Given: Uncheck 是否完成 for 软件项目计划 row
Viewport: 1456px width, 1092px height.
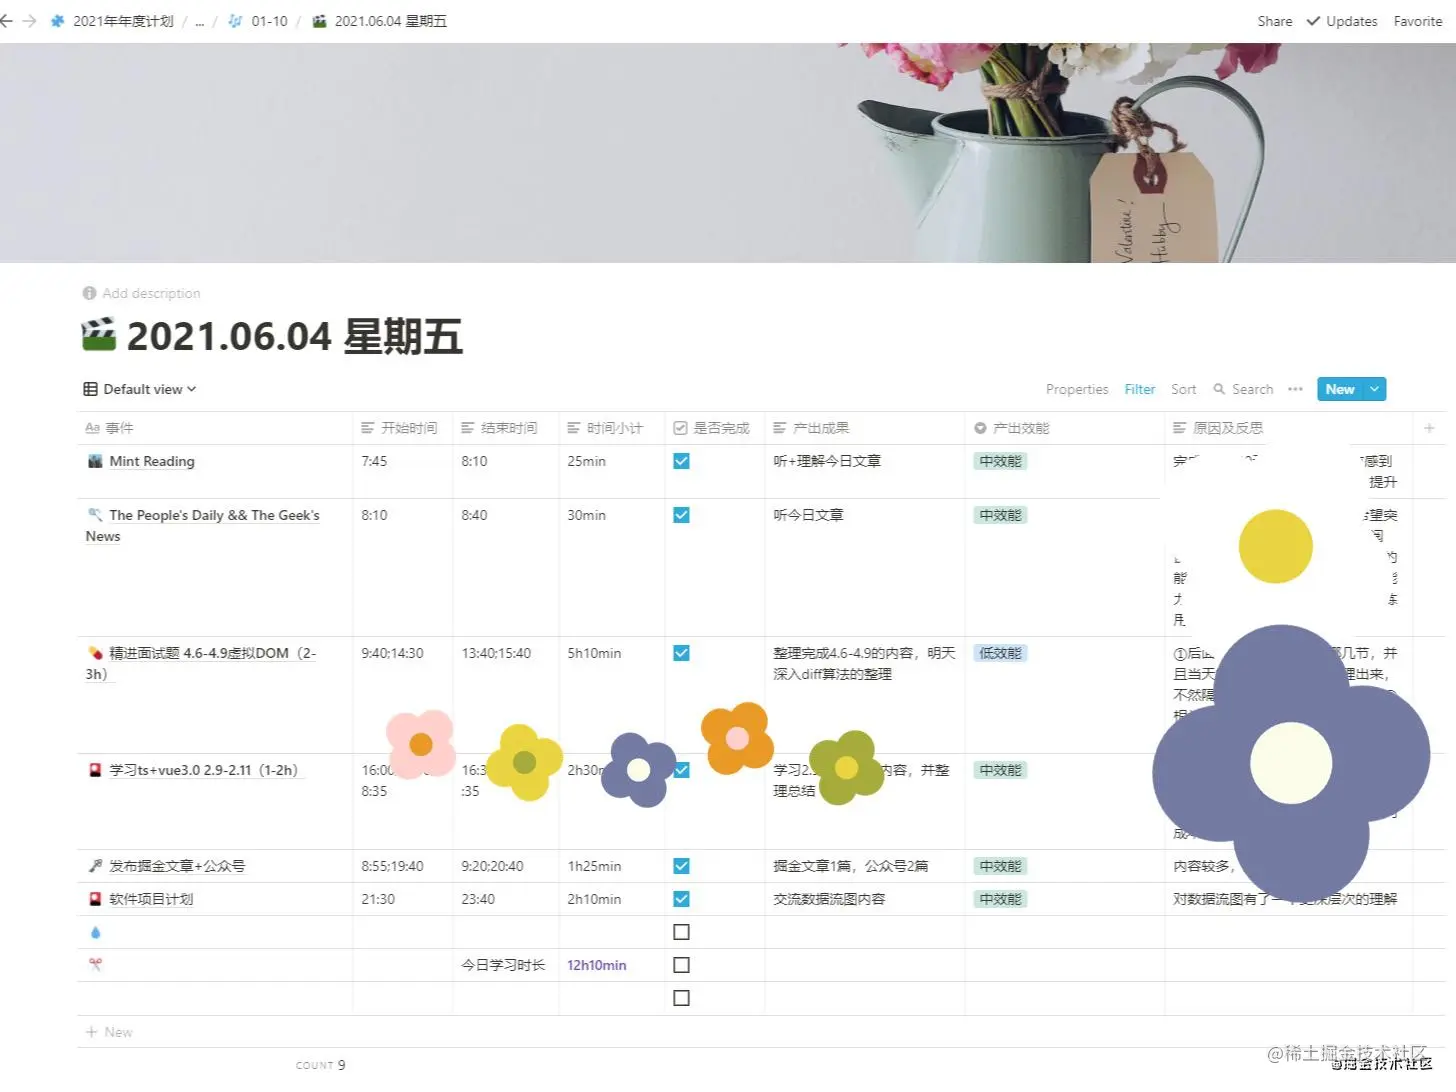Looking at the screenshot, I should tap(681, 899).
